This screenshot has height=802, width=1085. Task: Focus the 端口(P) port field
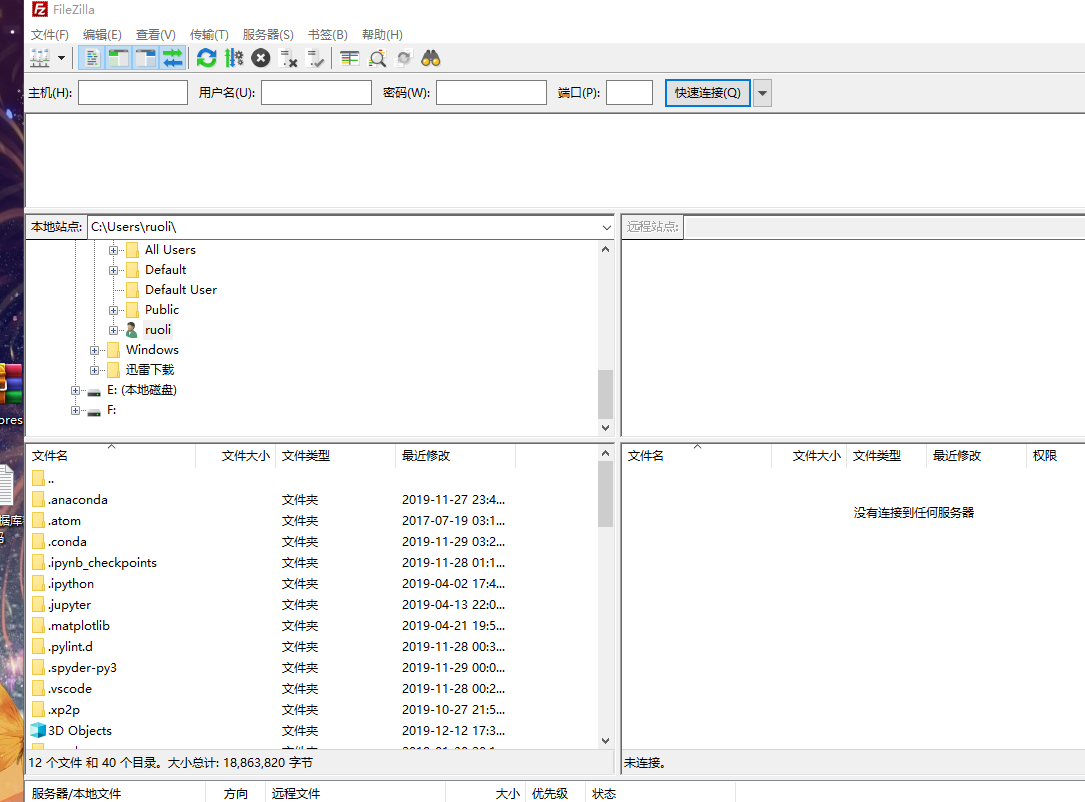630,93
